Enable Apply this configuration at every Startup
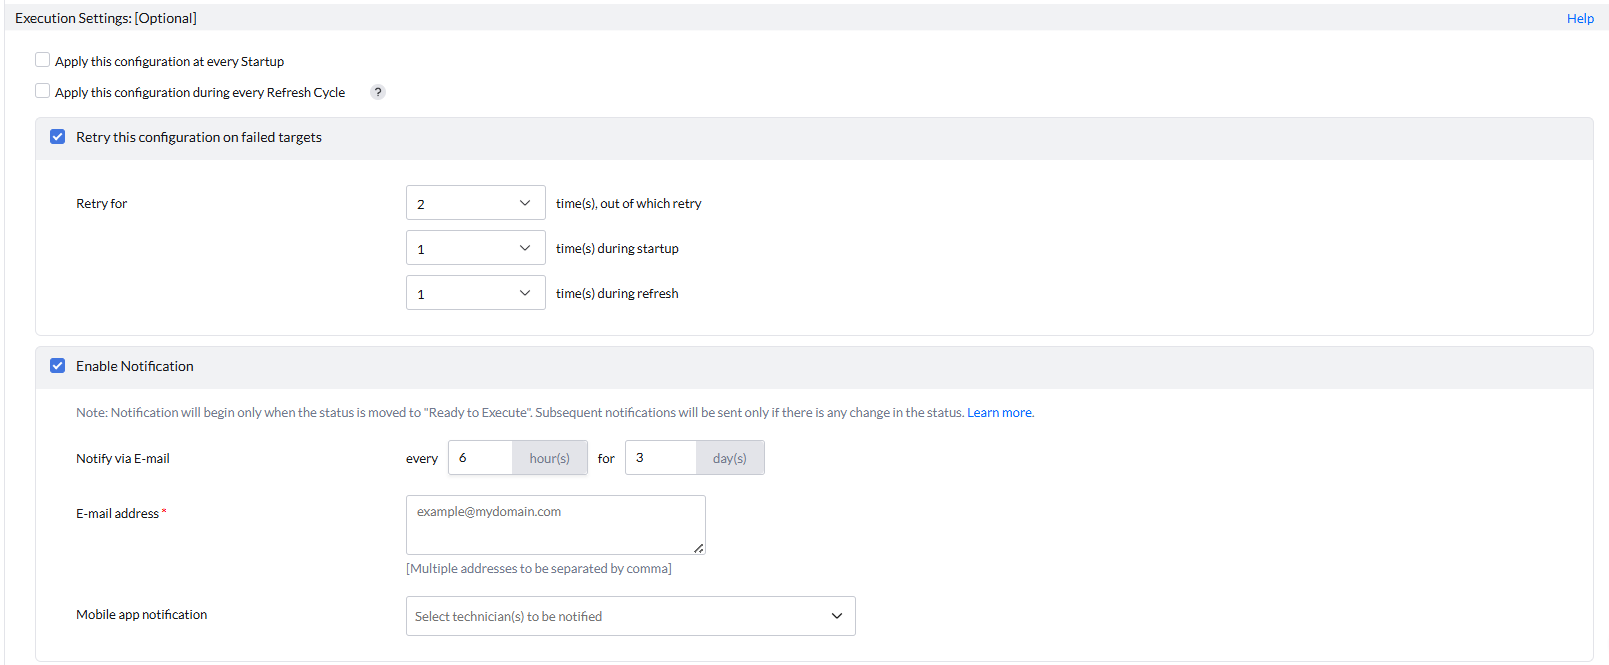The height and width of the screenshot is (665, 1609). coord(42,60)
